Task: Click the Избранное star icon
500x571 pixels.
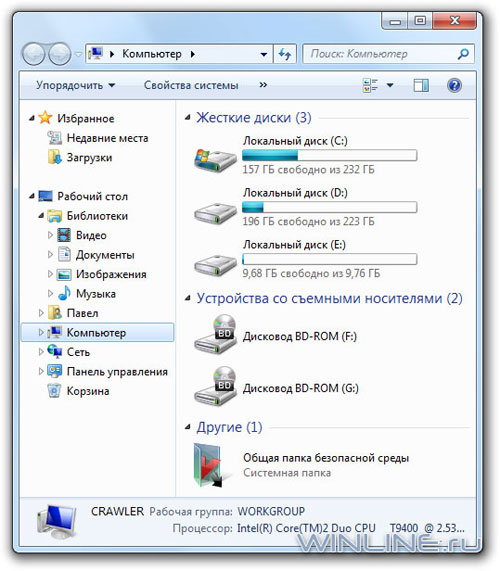Action: (46, 117)
